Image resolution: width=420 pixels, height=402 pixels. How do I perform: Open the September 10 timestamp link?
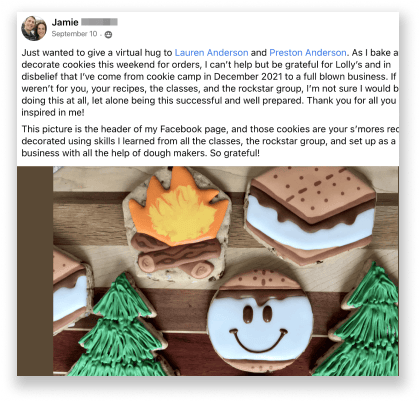[x=74, y=34]
